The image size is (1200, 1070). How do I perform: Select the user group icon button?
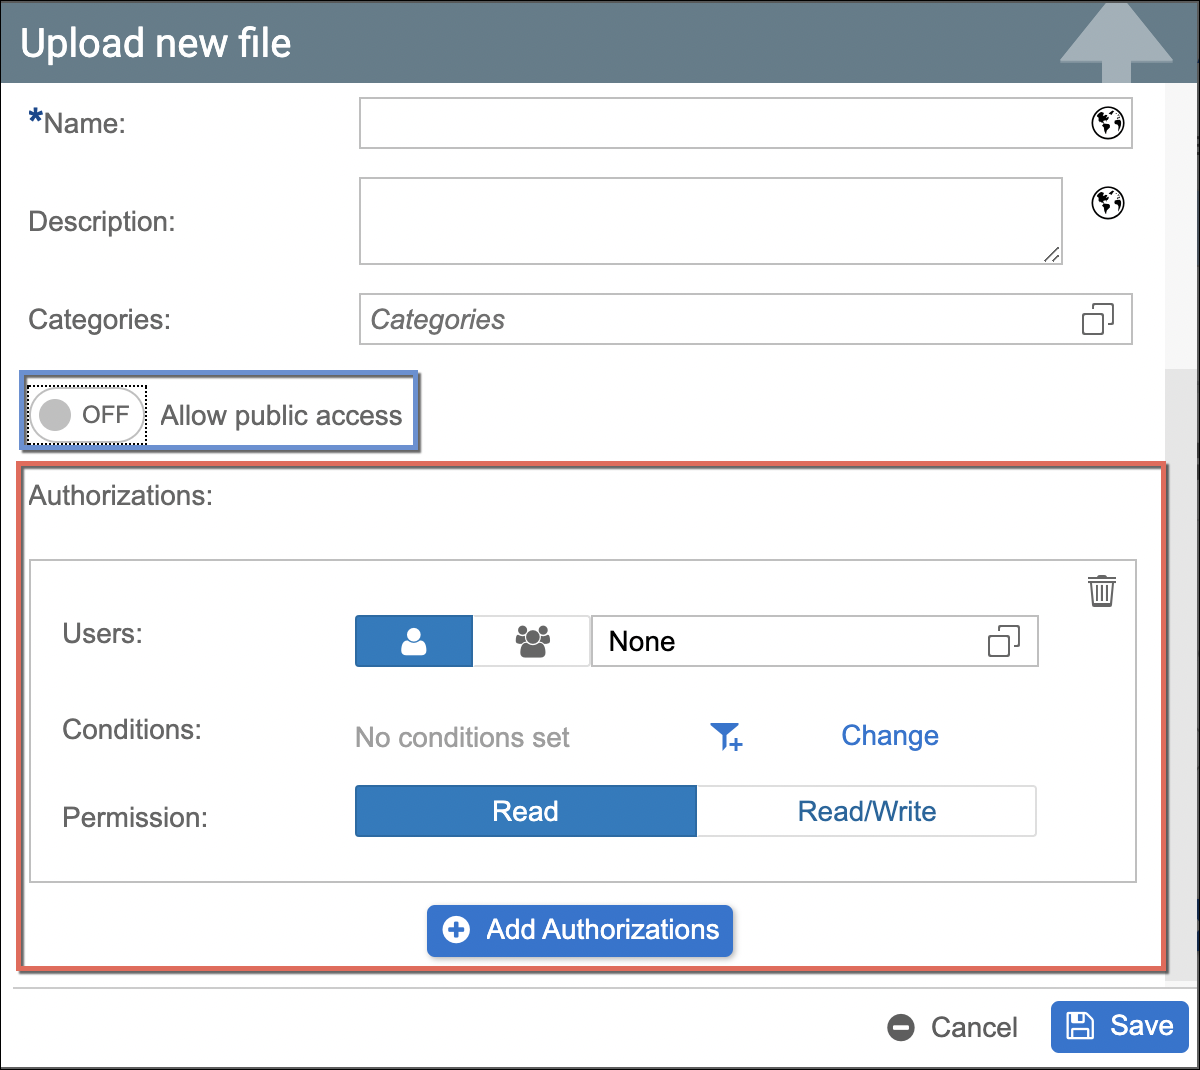[532, 641]
